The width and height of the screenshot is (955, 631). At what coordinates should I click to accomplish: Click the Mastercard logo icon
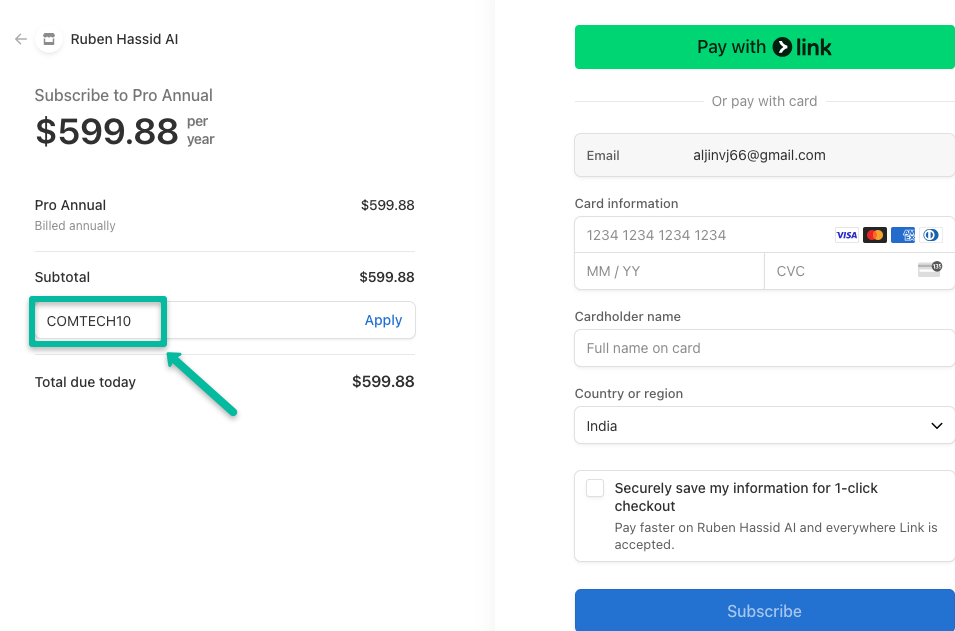pos(875,235)
